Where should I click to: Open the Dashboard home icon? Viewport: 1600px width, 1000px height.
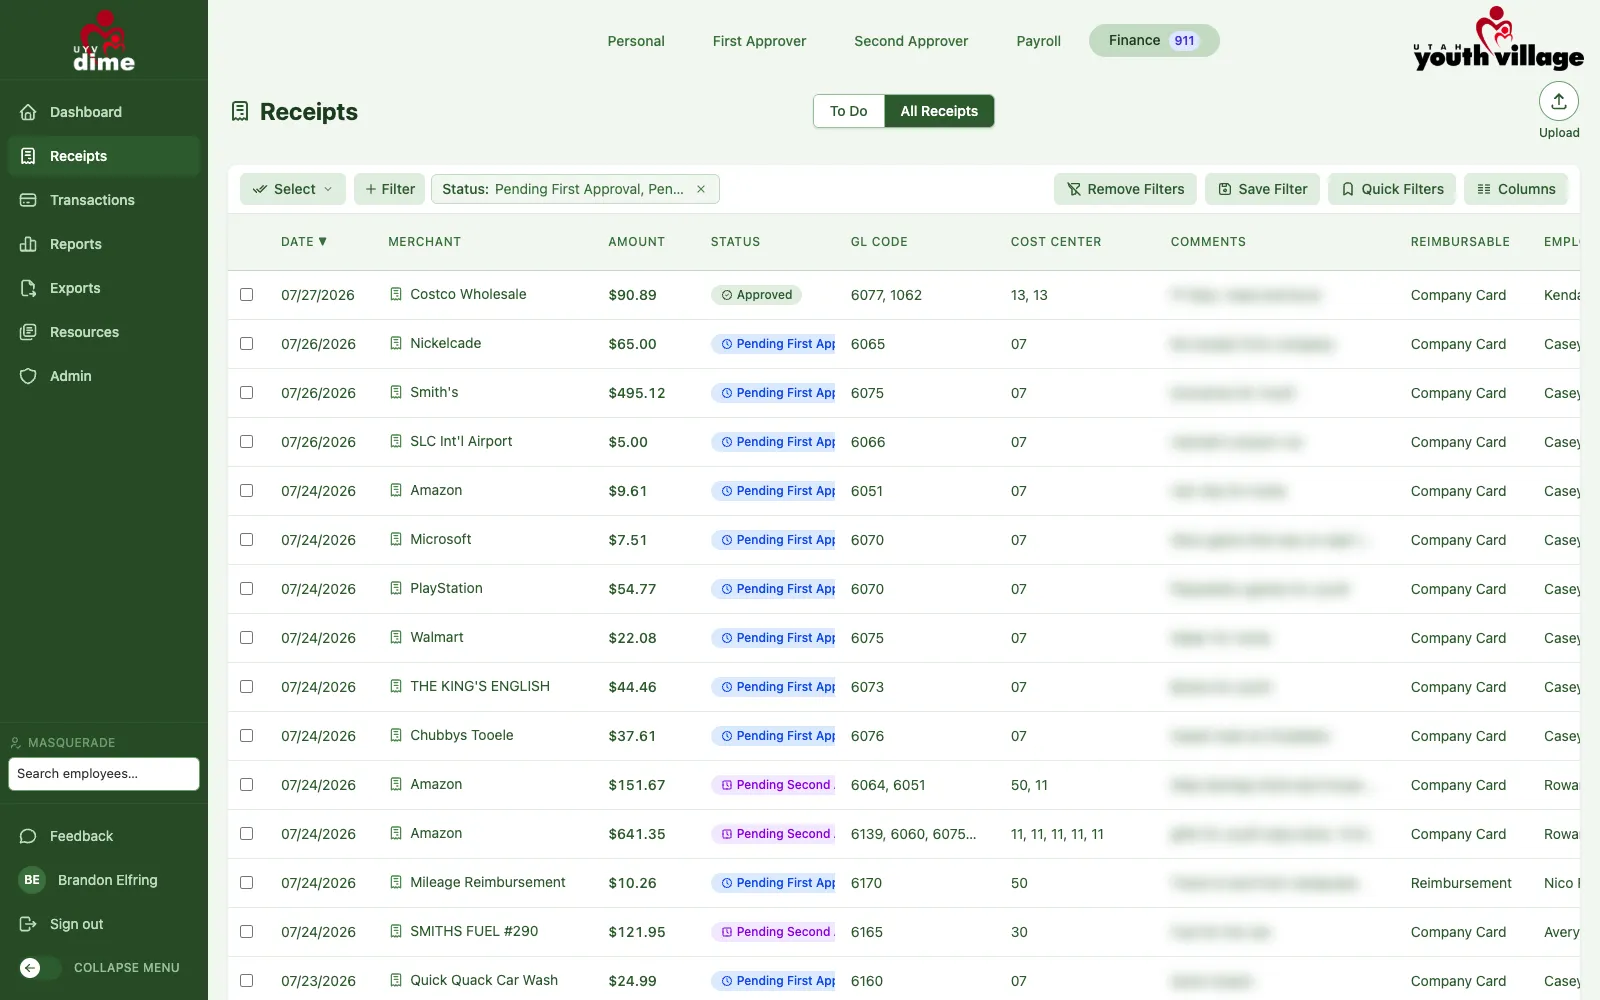point(28,112)
